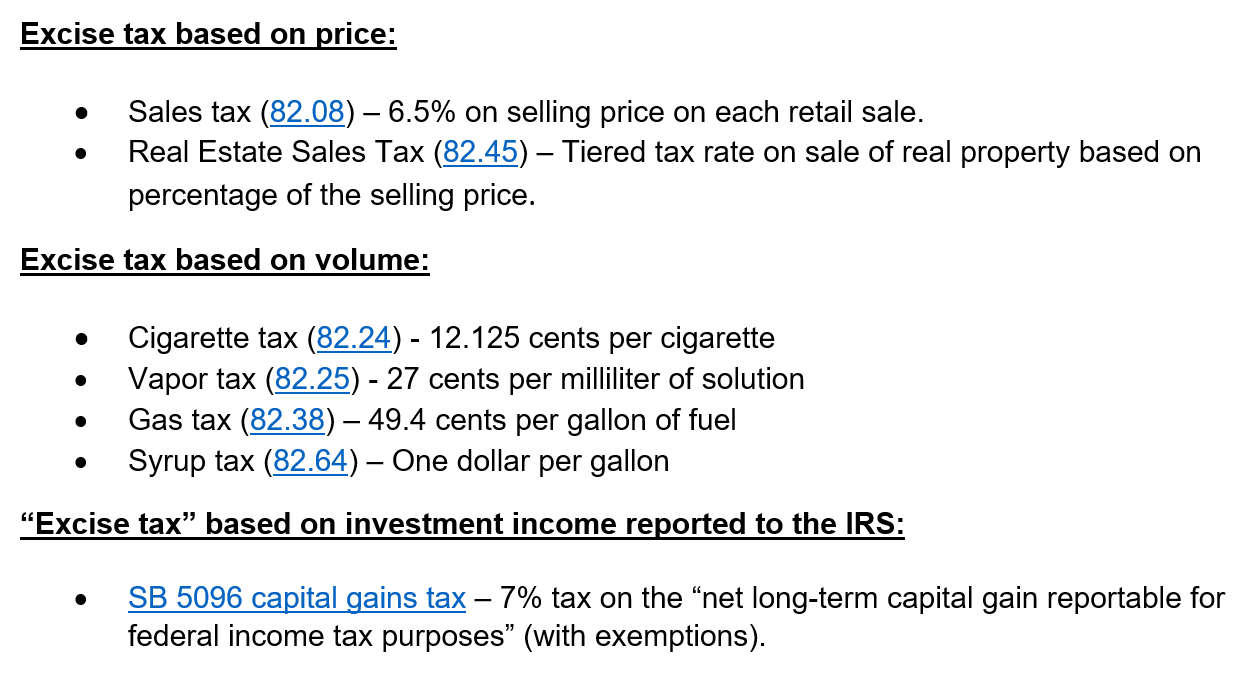Click the 'Excise tax based on price:' heading

point(209,34)
